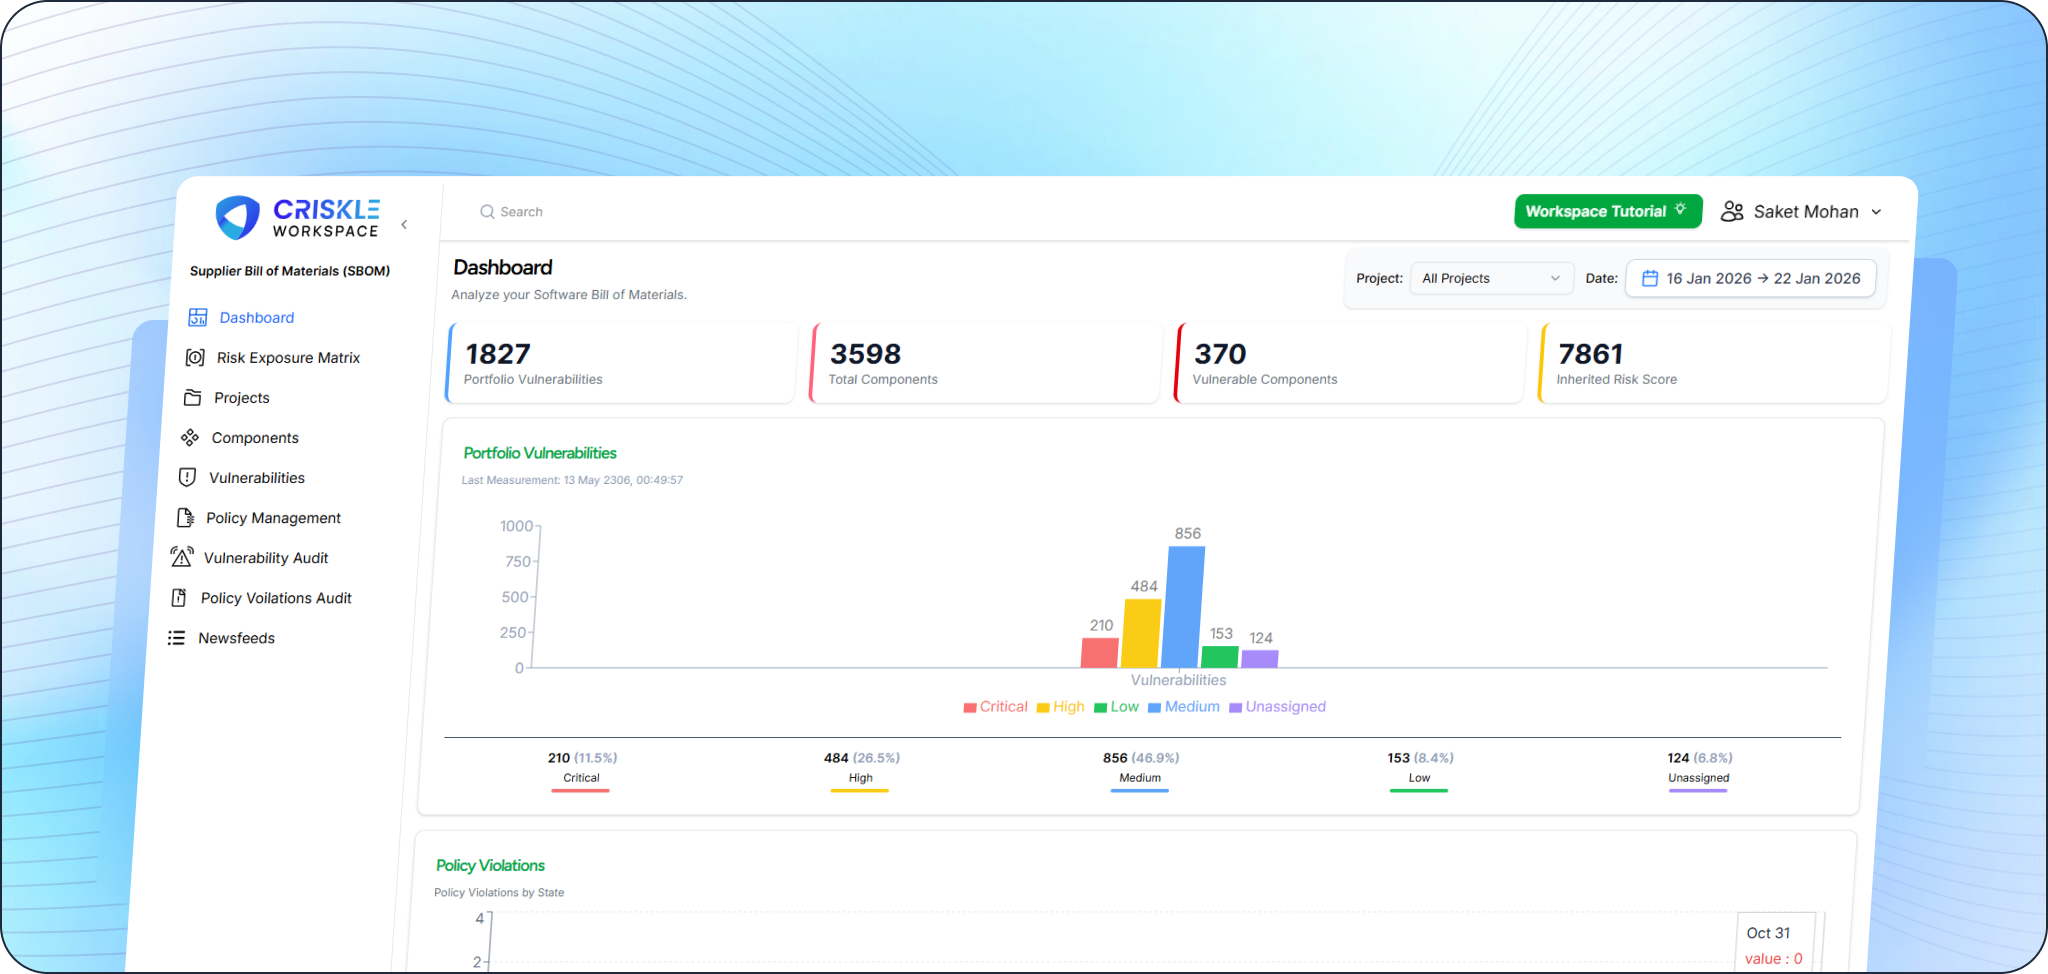2048x974 pixels.
Task: Expand the Saket Mohan user menu
Action: point(1802,211)
